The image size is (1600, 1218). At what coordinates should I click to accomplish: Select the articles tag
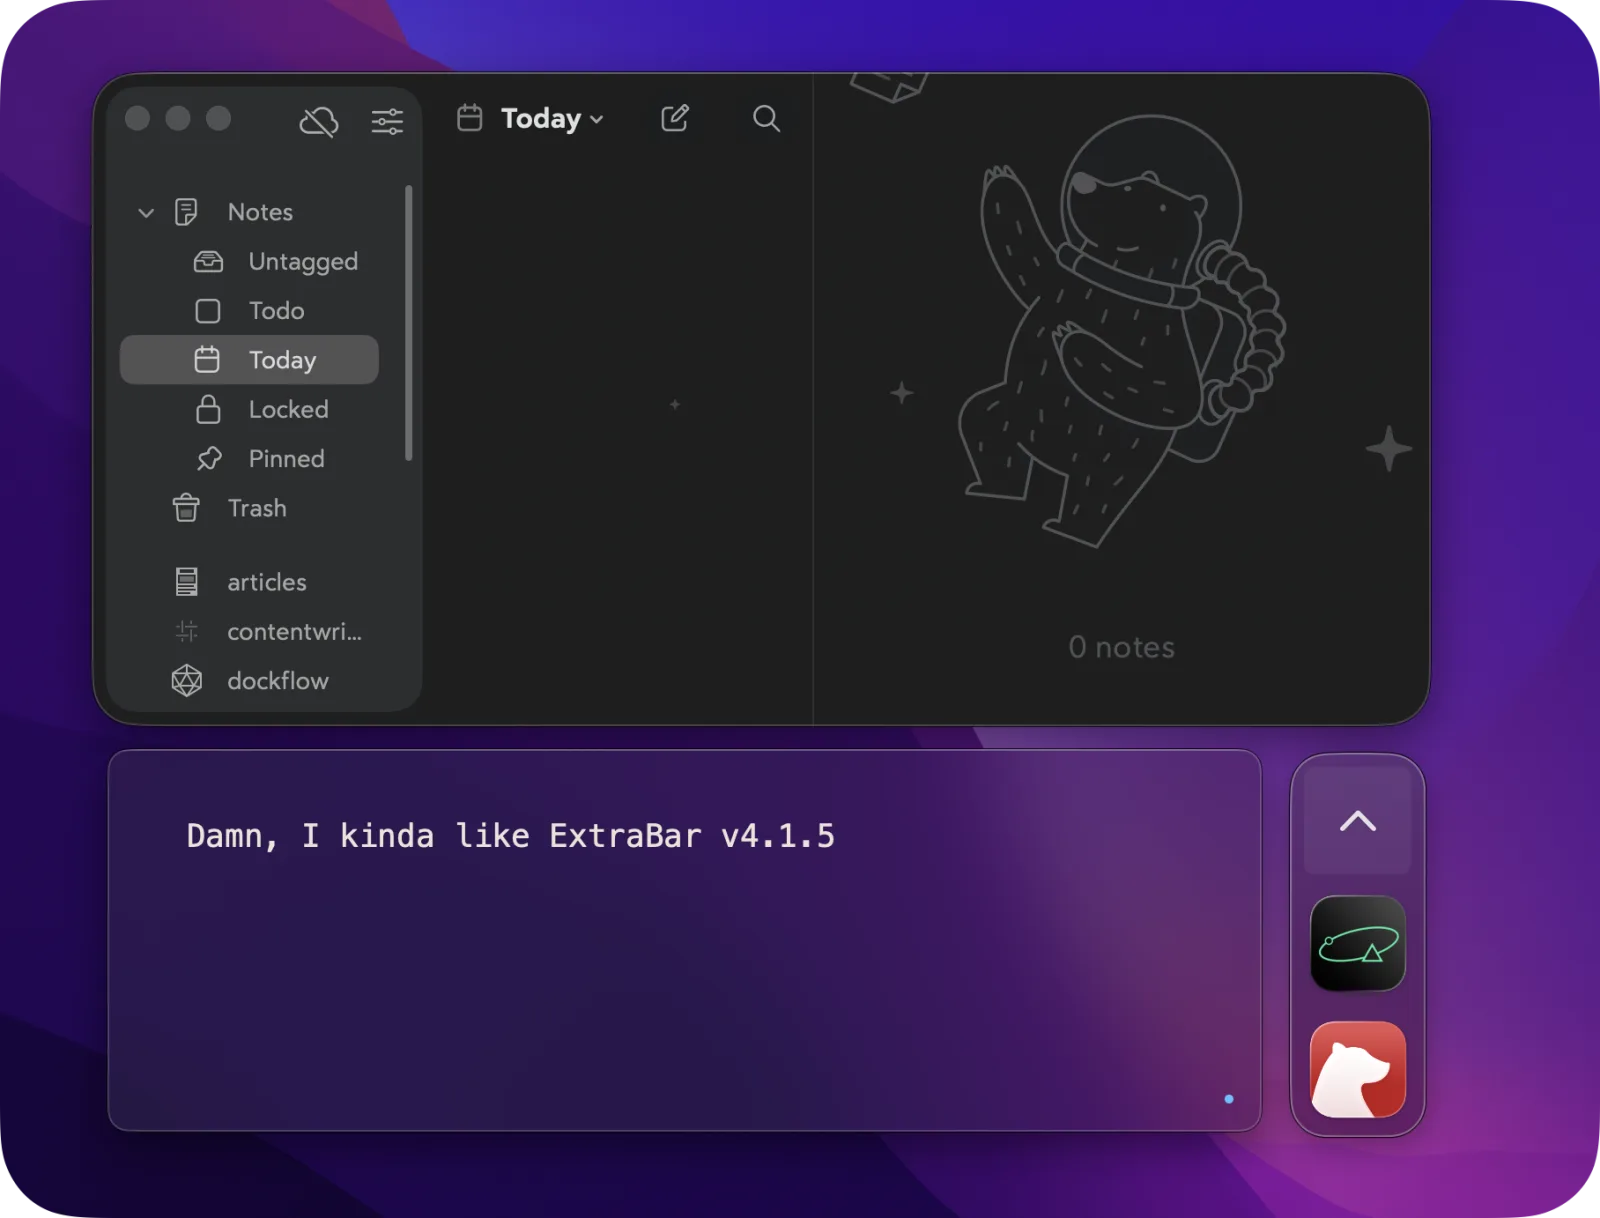click(x=249, y=582)
